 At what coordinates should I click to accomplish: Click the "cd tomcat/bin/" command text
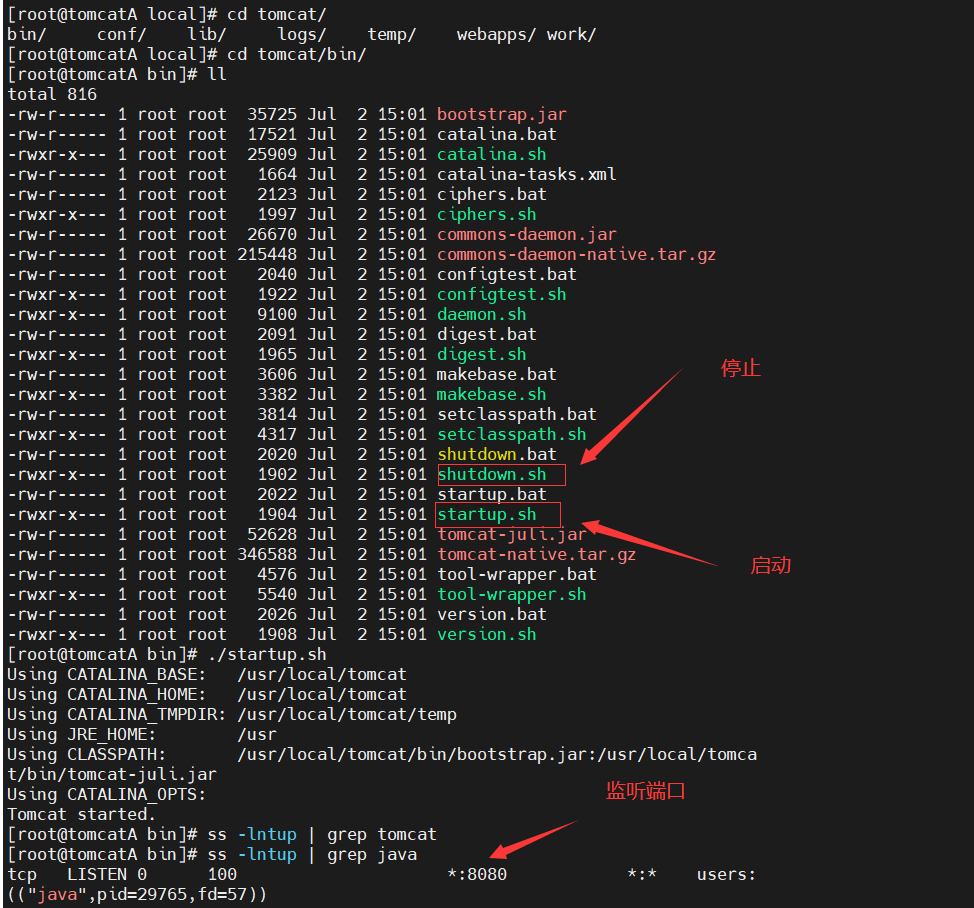[x=297, y=55]
